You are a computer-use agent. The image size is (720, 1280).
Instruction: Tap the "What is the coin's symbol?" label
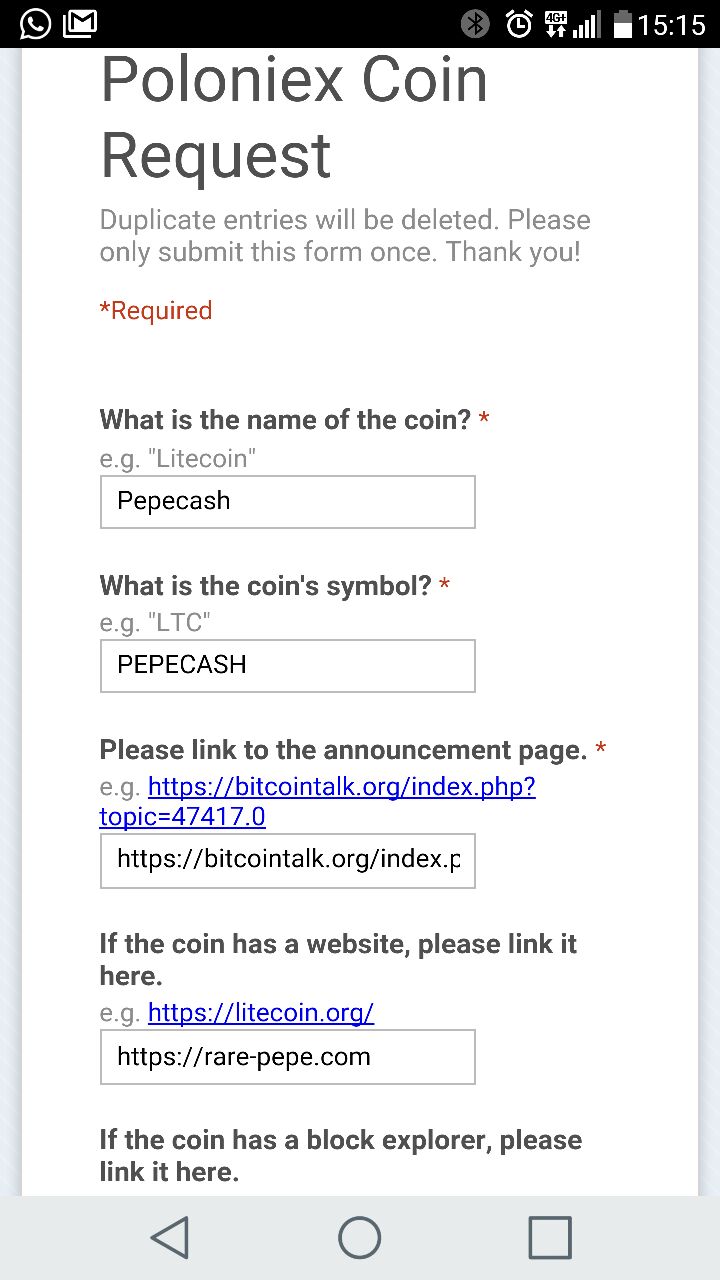(x=267, y=586)
